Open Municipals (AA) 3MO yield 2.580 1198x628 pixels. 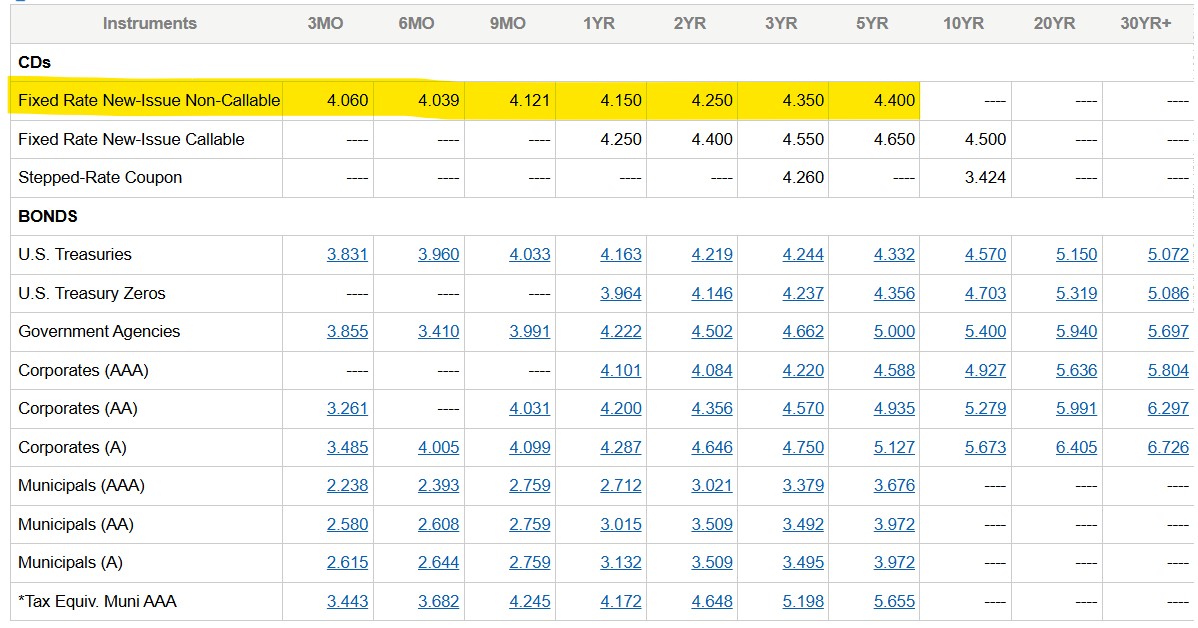(x=347, y=525)
